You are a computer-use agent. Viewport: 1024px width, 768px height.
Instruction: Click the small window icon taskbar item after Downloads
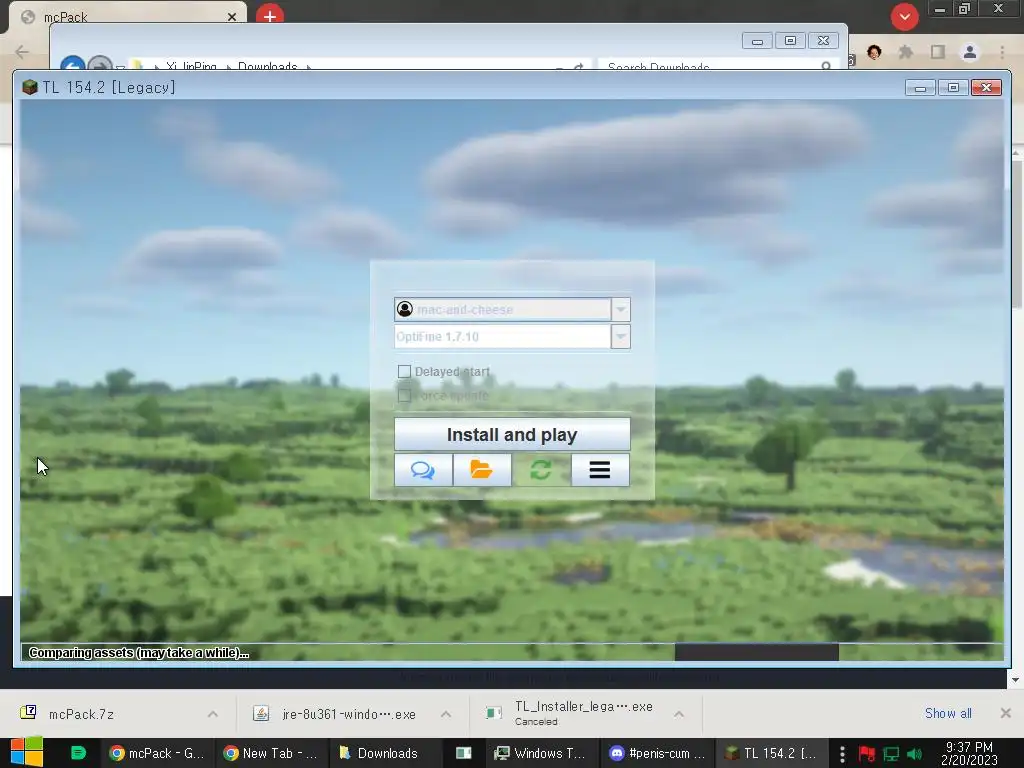(464, 753)
